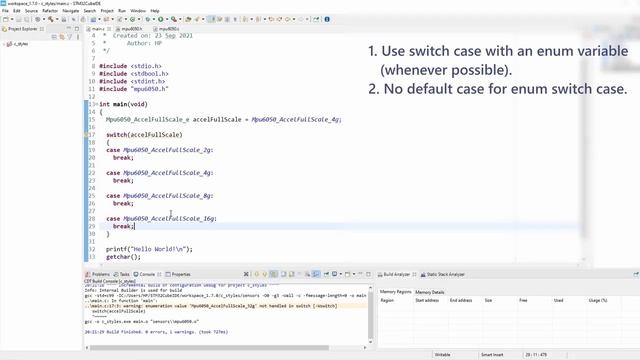This screenshot has height=360, width=640.
Task: Open dropdown next to Open Console icon
Action: [354, 274]
